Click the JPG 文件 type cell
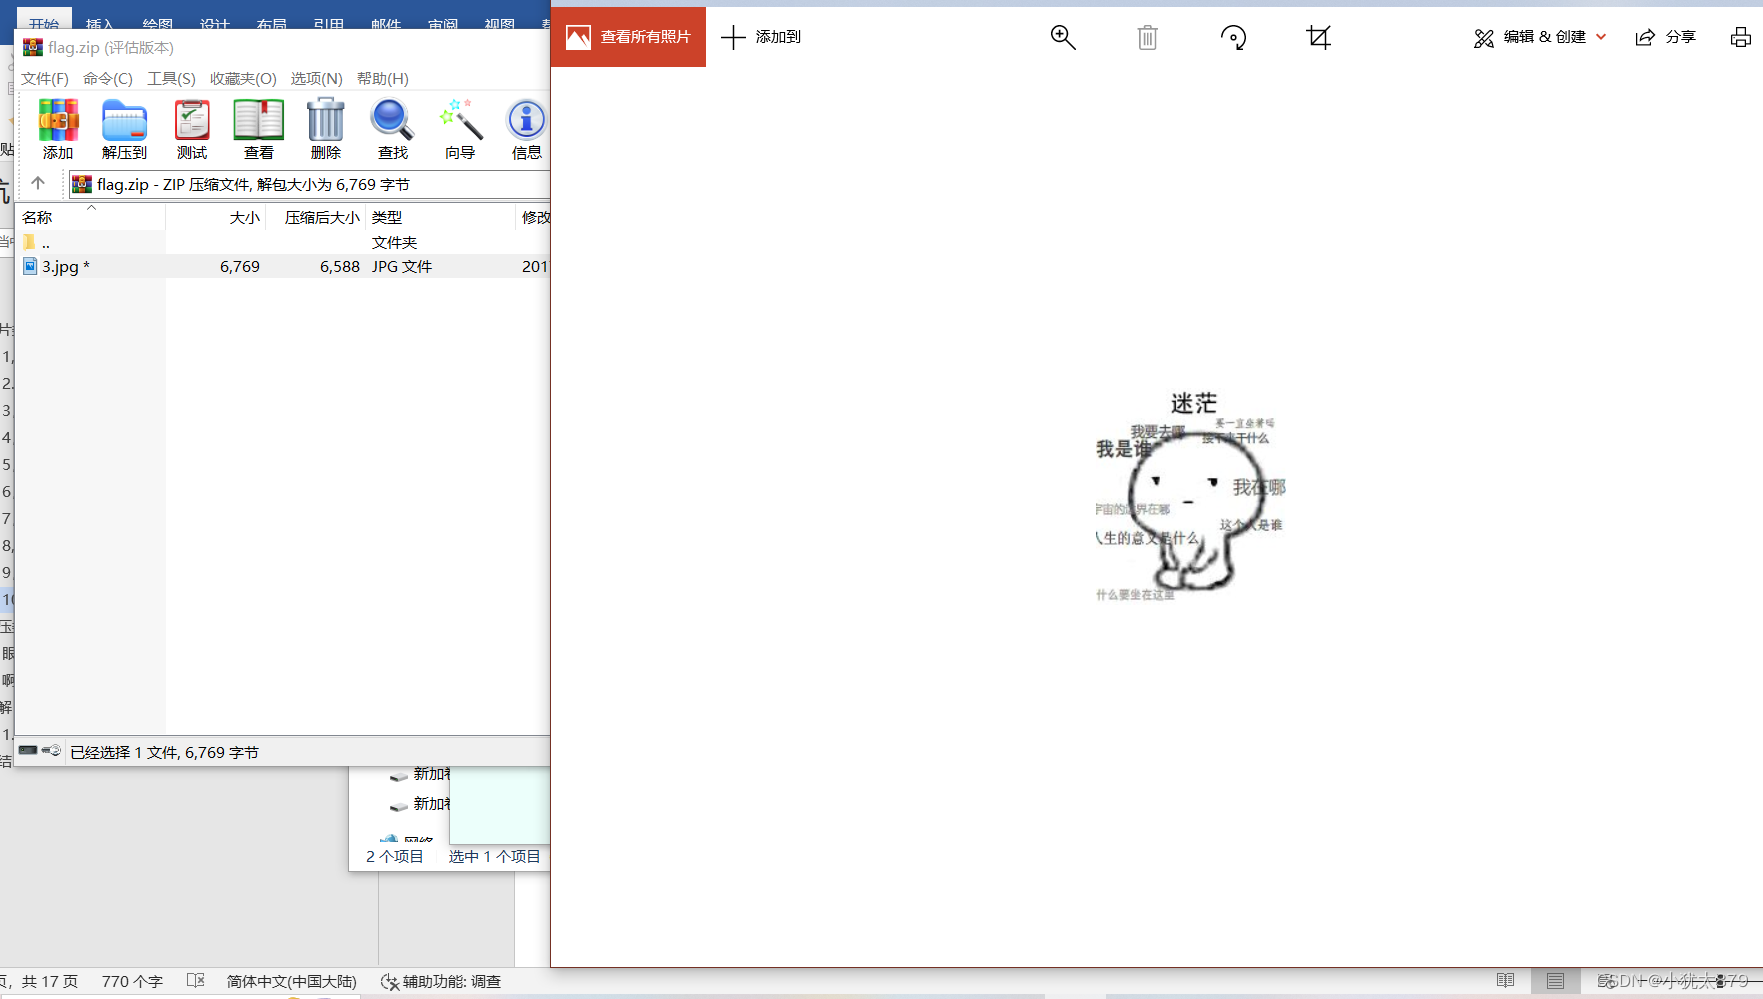This screenshot has width=1763, height=999. [402, 266]
